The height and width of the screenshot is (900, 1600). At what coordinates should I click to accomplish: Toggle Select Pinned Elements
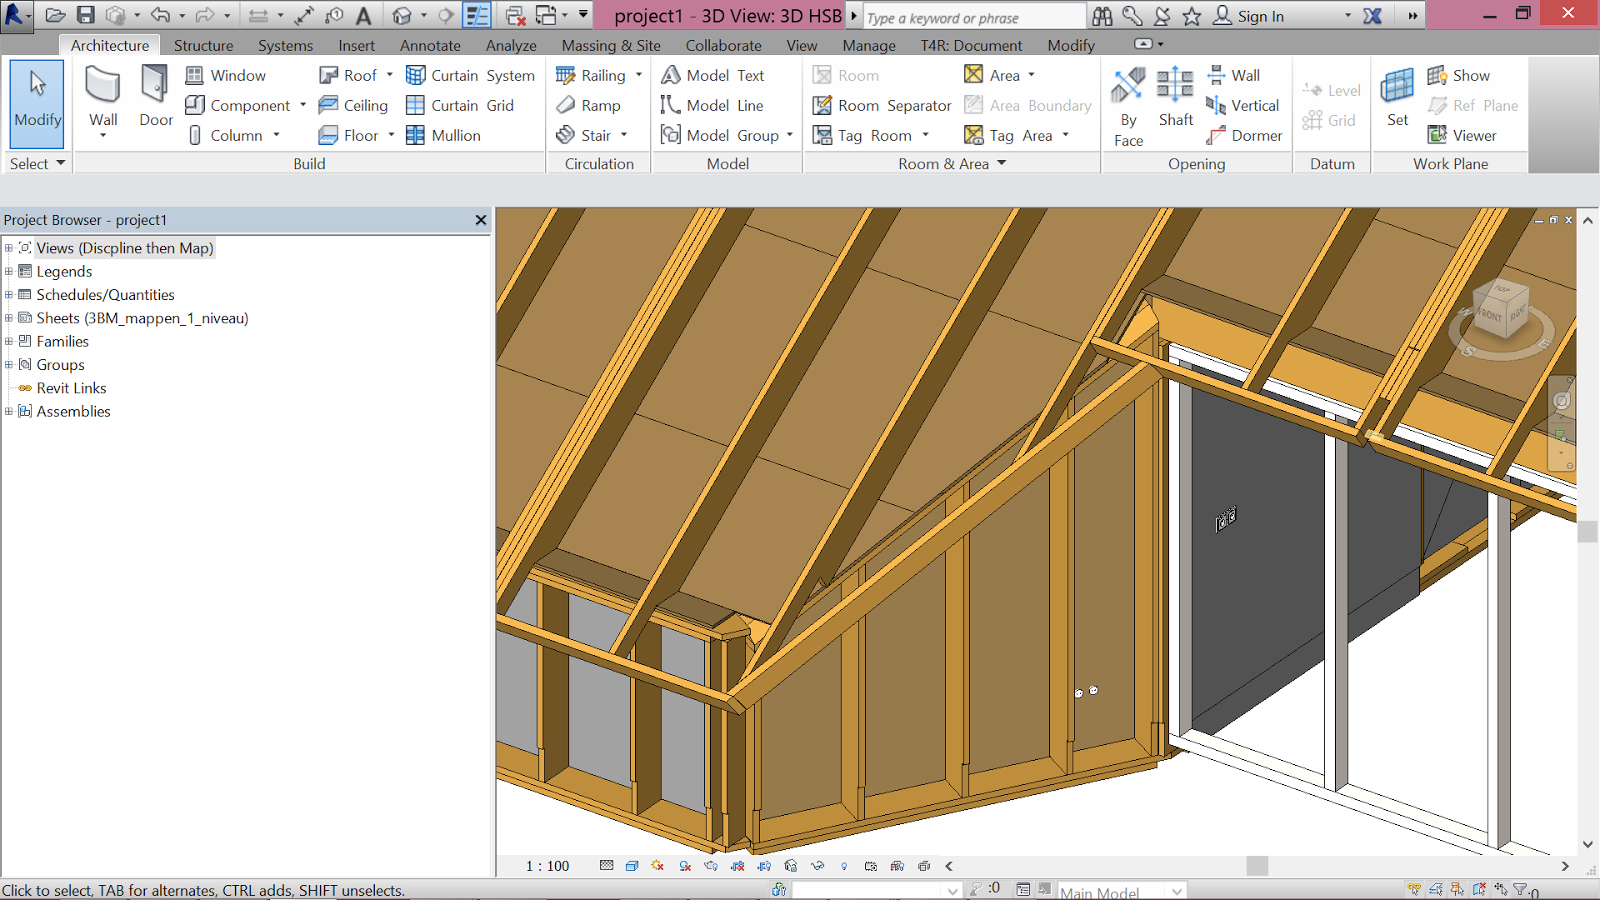point(1457,889)
